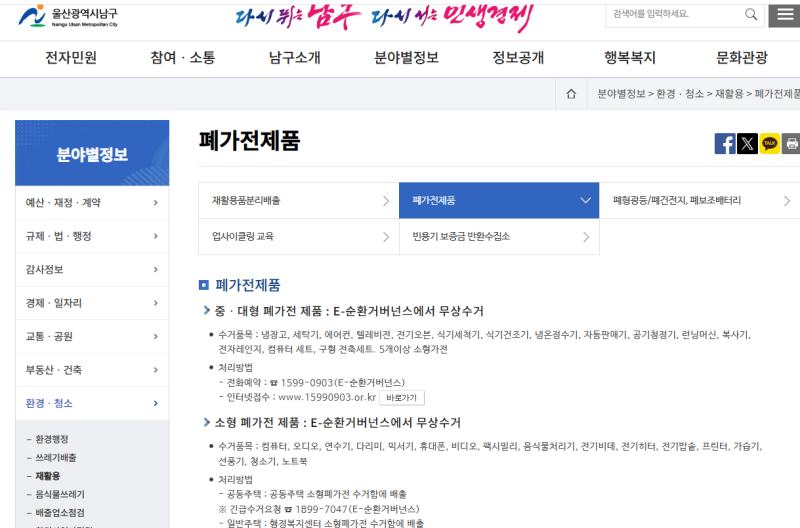Viewport: 800px width, 528px height.
Task: Open 배출업소점검 submenu link
Action: 60,513
